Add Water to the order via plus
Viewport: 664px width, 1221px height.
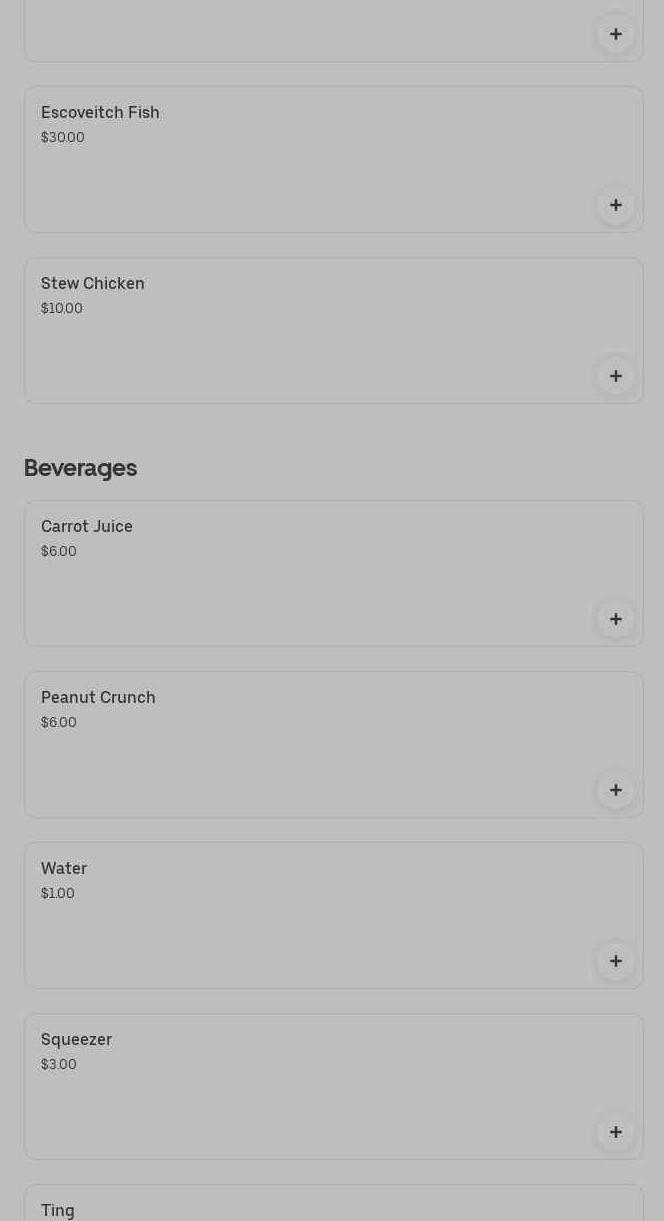point(616,961)
